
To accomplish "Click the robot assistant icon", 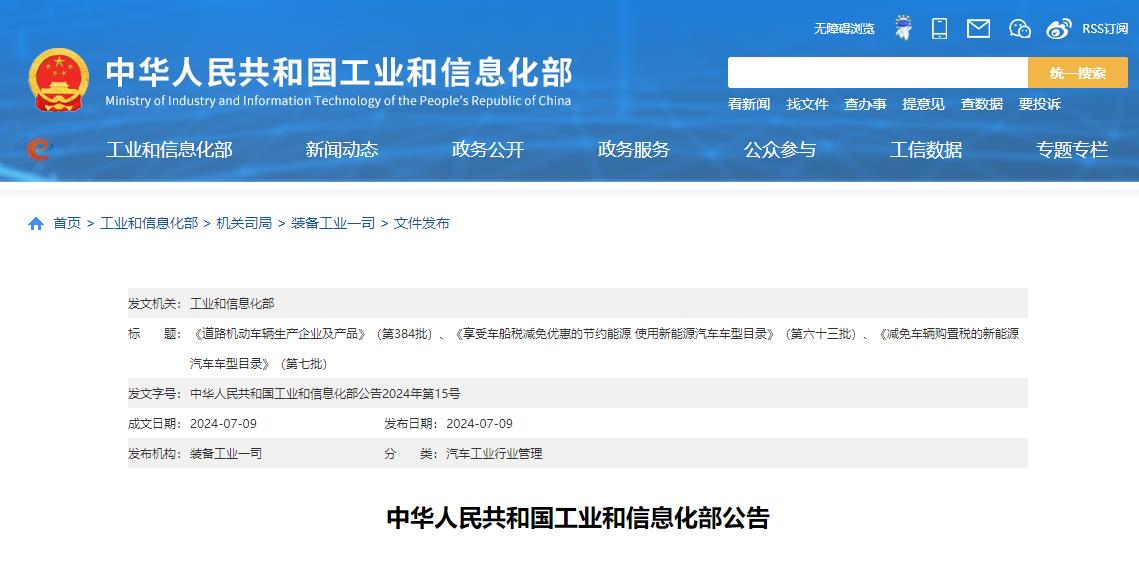I will click(x=903, y=28).
